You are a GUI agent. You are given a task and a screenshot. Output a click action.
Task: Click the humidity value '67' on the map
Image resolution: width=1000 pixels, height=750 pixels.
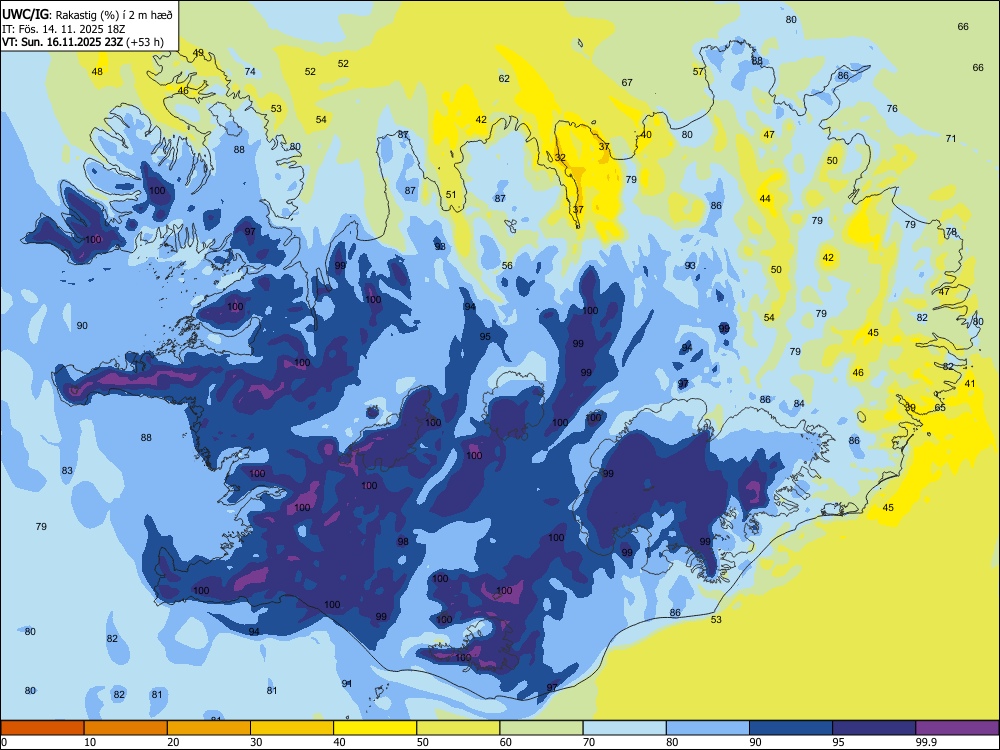pos(627,82)
